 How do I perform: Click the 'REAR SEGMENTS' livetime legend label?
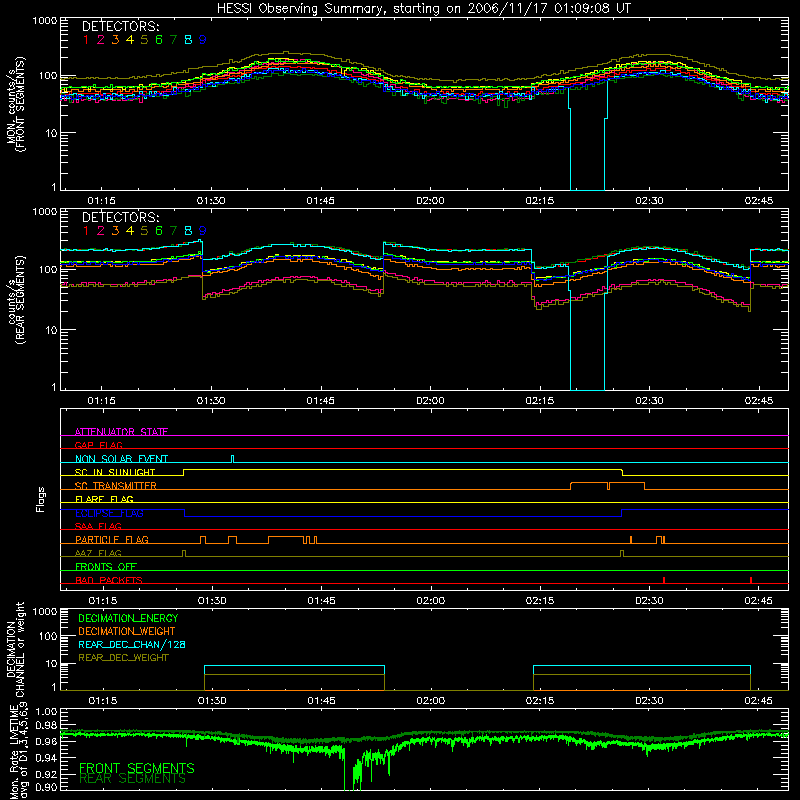133,779
